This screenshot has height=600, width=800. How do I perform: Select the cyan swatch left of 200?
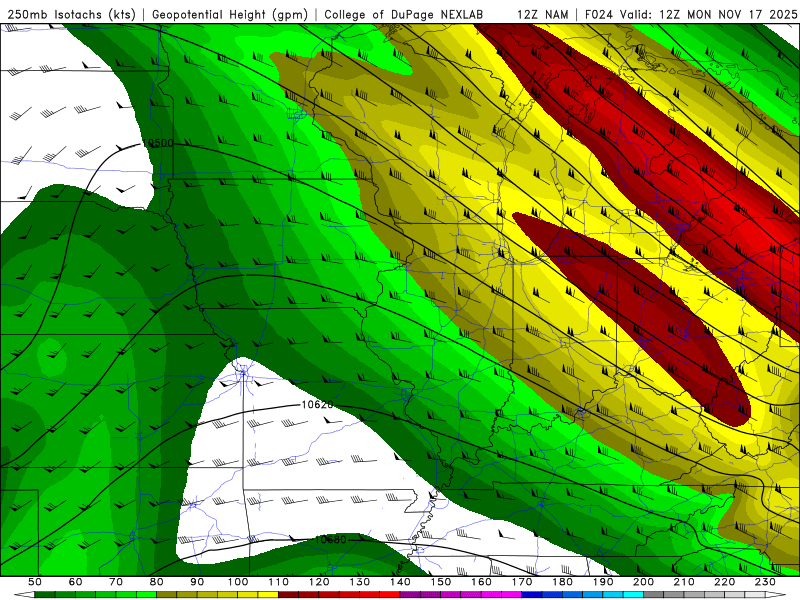click(633, 595)
